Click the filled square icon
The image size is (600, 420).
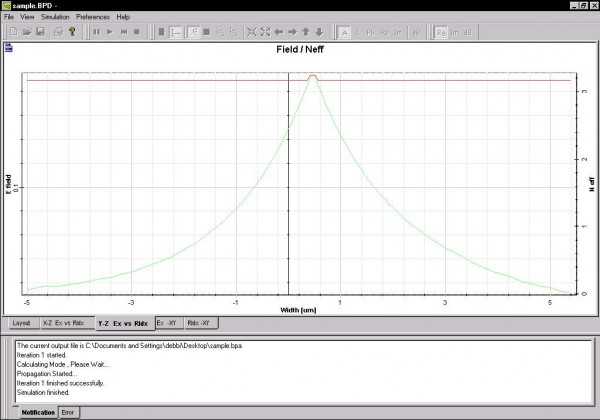click(x=207, y=32)
